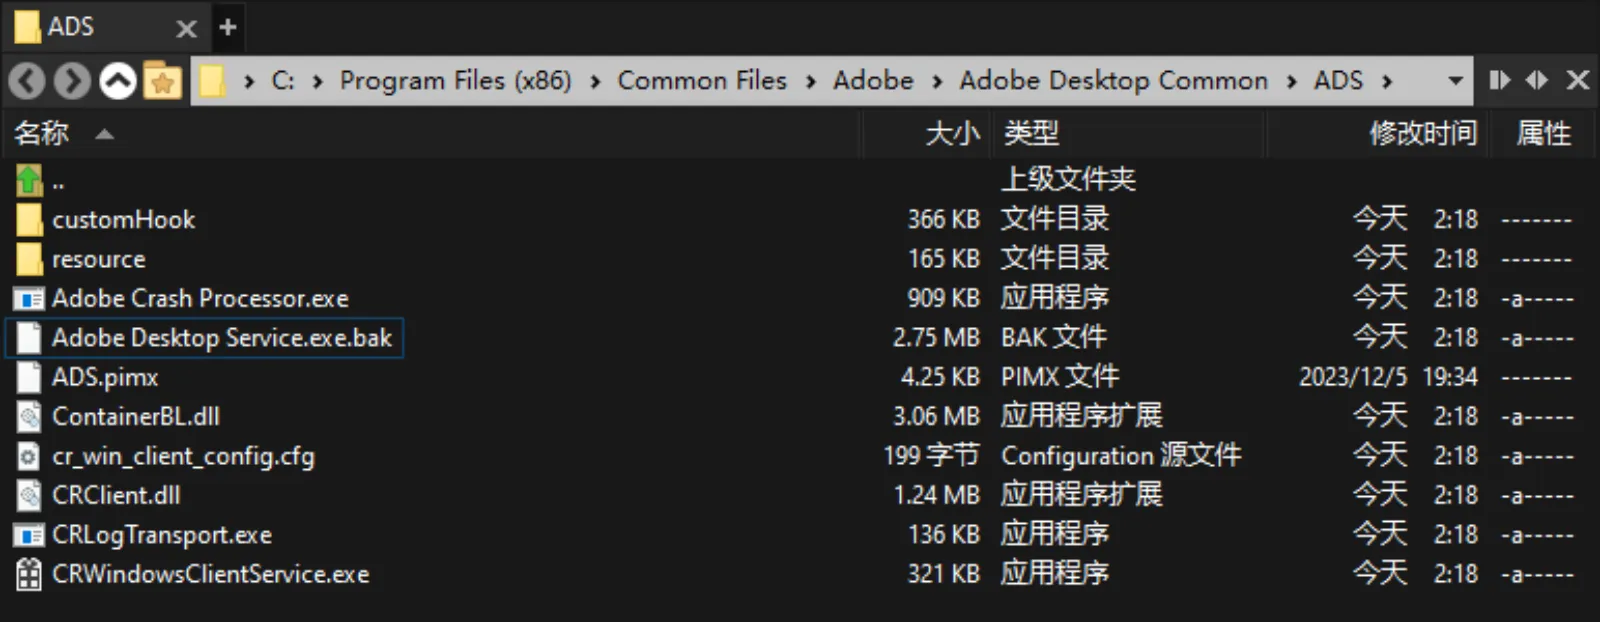
Task: Click the gear icon beside cr_win_client_config.cfg
Action: pyautogui.click(x=27, y=456)
